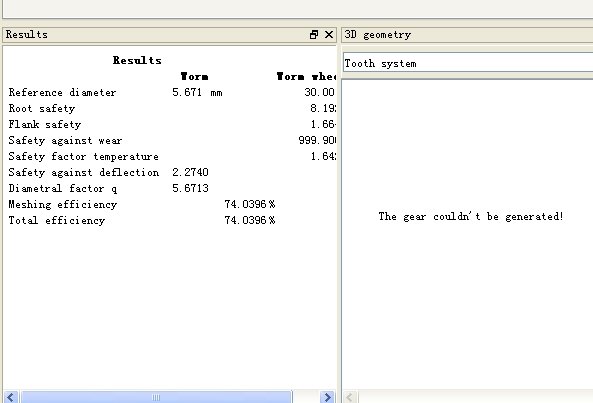Click the 5.6713 diametral factor value
593x403 pixels.
point(190,188)
